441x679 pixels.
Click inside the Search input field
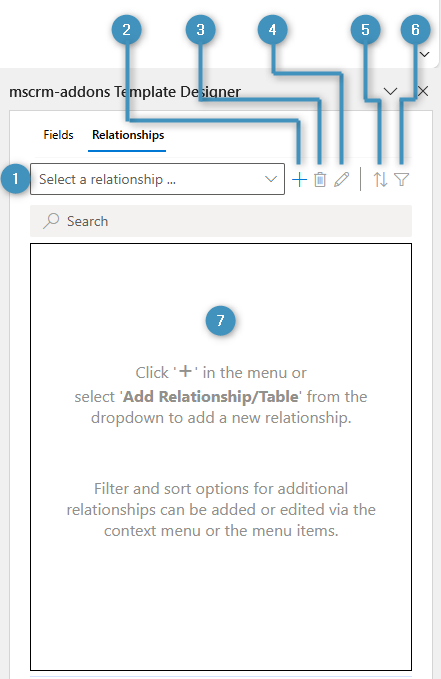tap(221, 221)
